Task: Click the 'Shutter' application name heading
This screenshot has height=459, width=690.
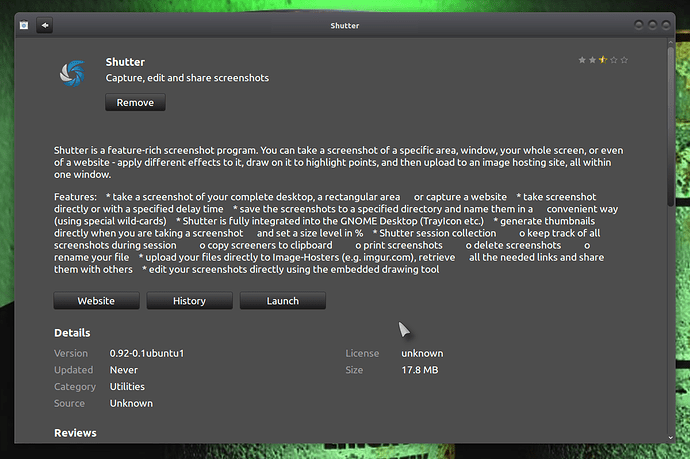Action: tap(125, 62)
